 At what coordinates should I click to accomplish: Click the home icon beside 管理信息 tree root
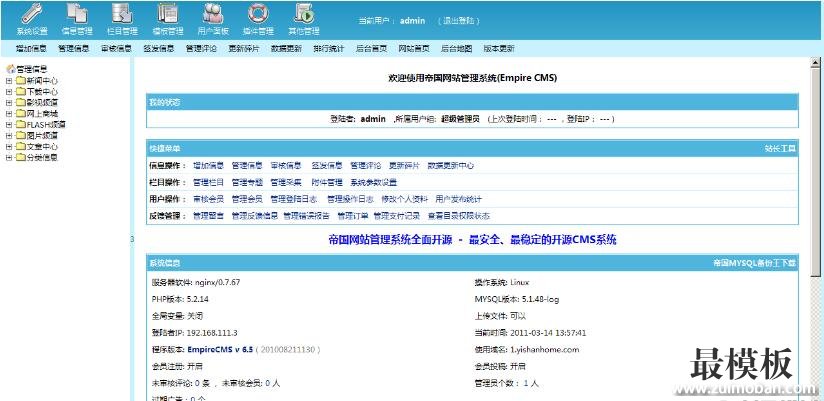10,69
